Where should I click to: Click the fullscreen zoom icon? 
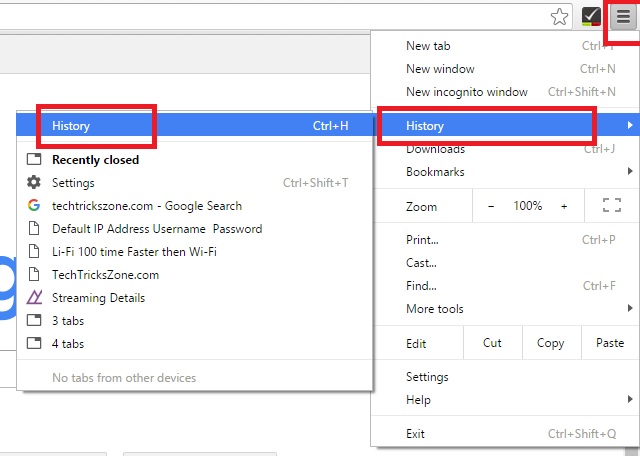point(612,206)
